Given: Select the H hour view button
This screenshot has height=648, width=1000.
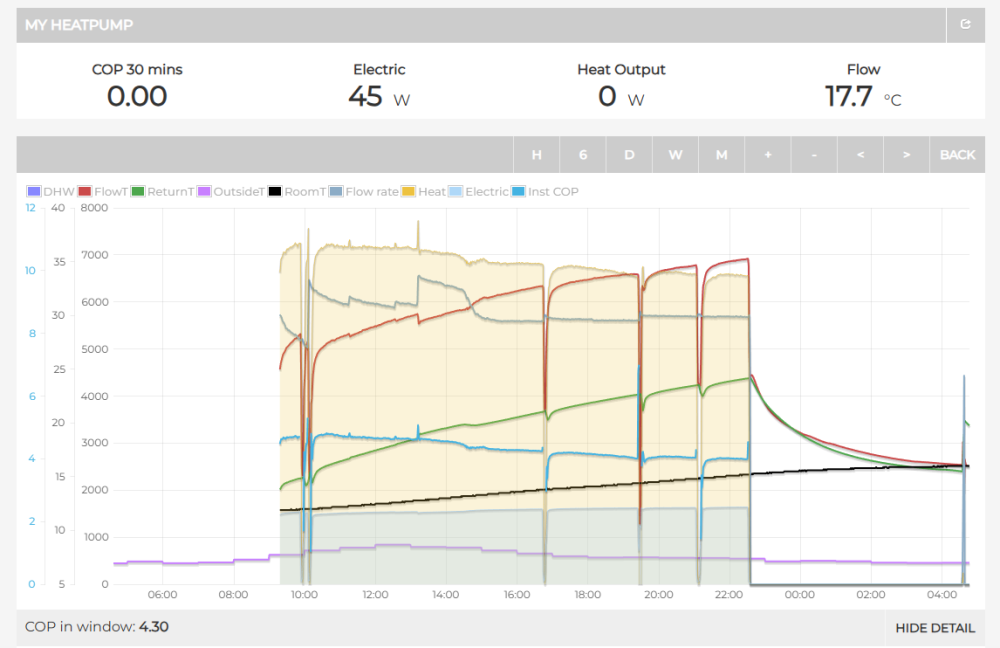Looking at the screenshot, I should [x=537, y=155].
